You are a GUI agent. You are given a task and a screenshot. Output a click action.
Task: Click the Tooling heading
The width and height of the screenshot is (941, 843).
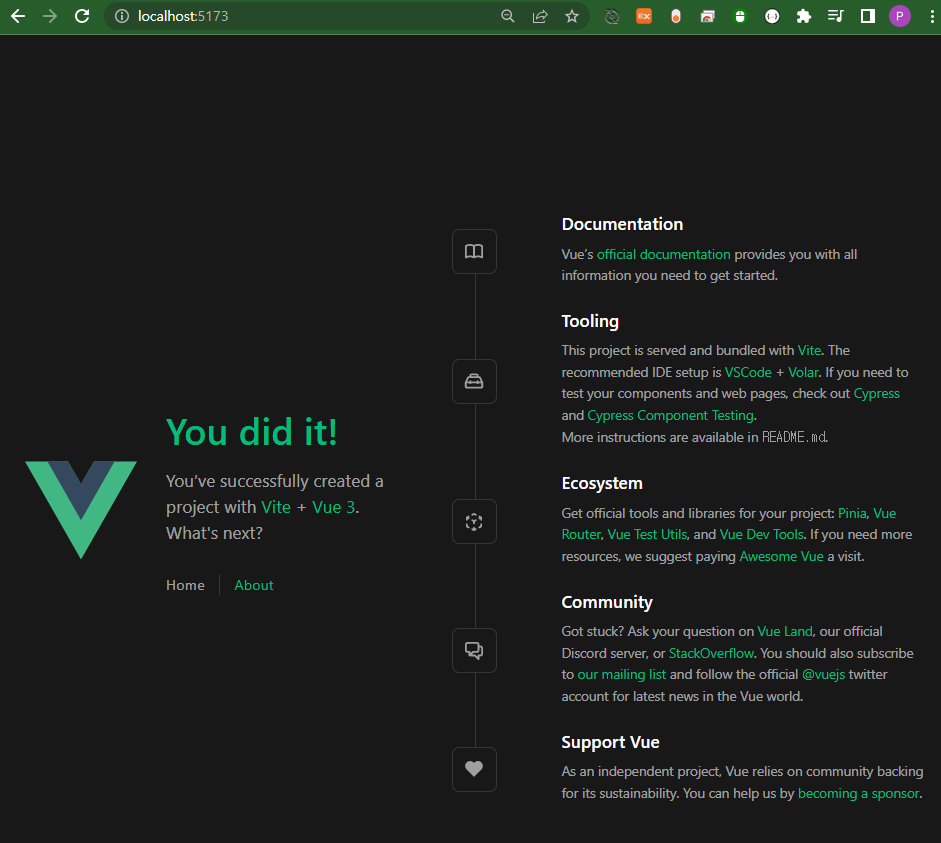[590, 322]
